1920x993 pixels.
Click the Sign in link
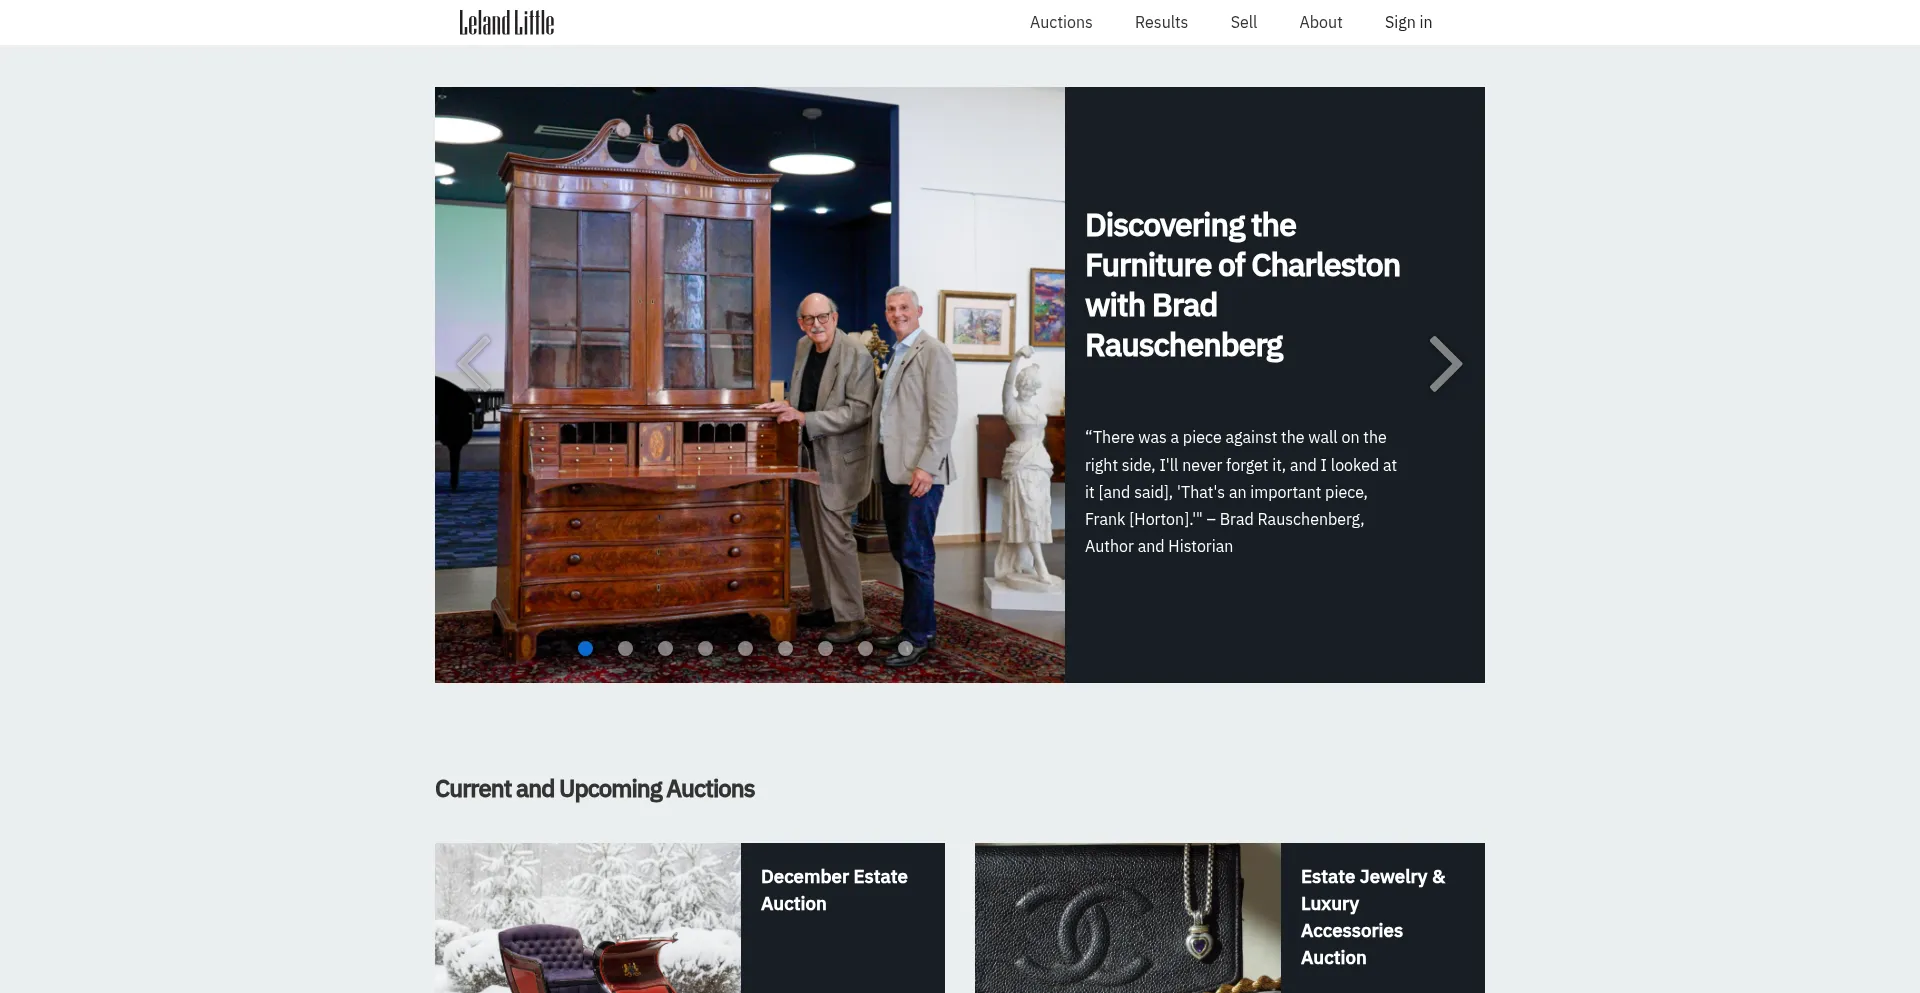tap(1408, 22)
